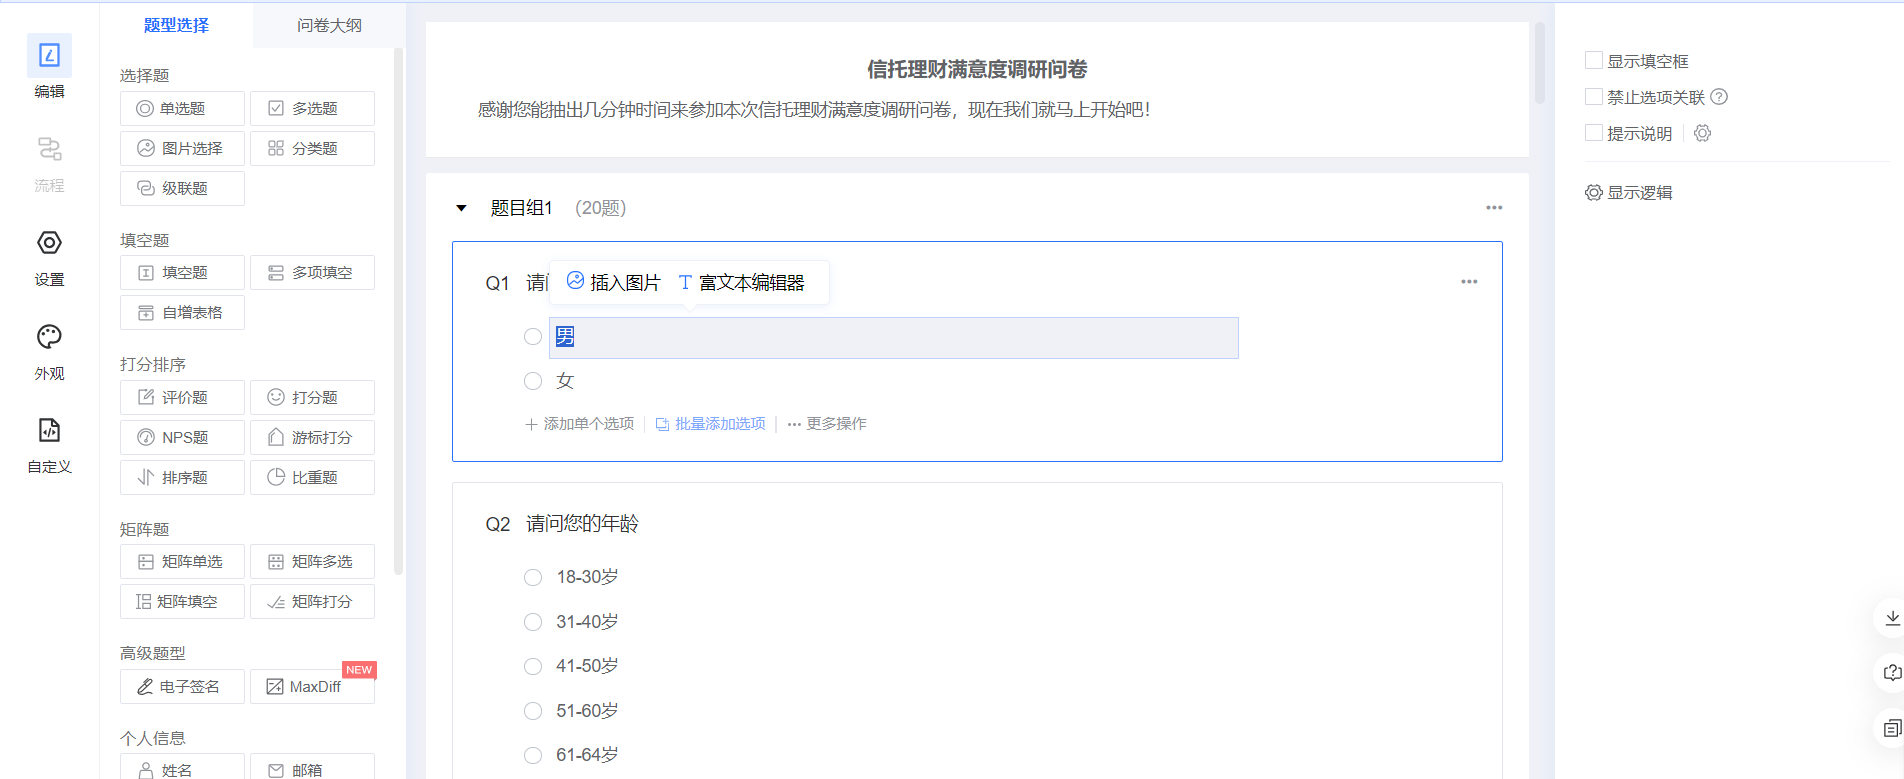Enable the 提示说明 checkbox

click(1594, 132)
